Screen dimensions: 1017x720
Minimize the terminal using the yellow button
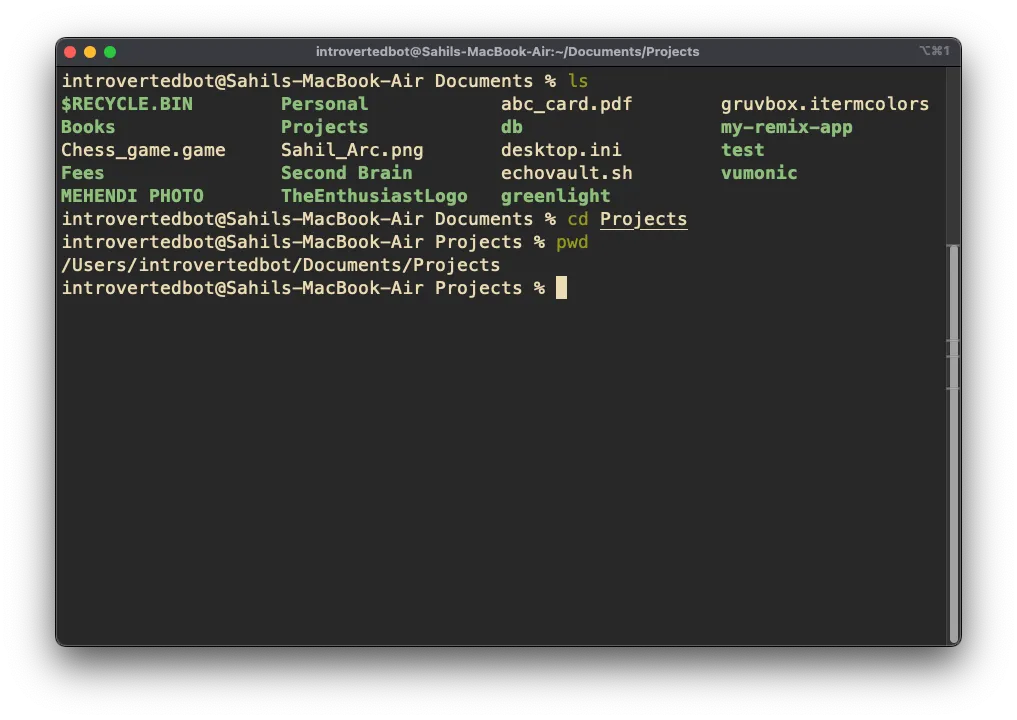90,52
